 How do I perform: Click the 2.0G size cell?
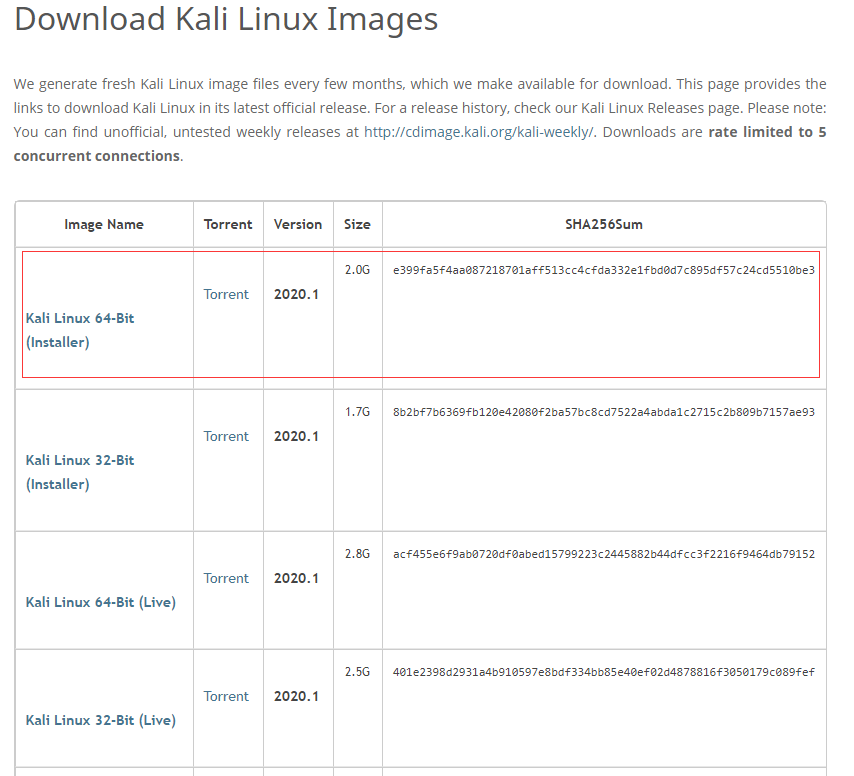[357, 270]
